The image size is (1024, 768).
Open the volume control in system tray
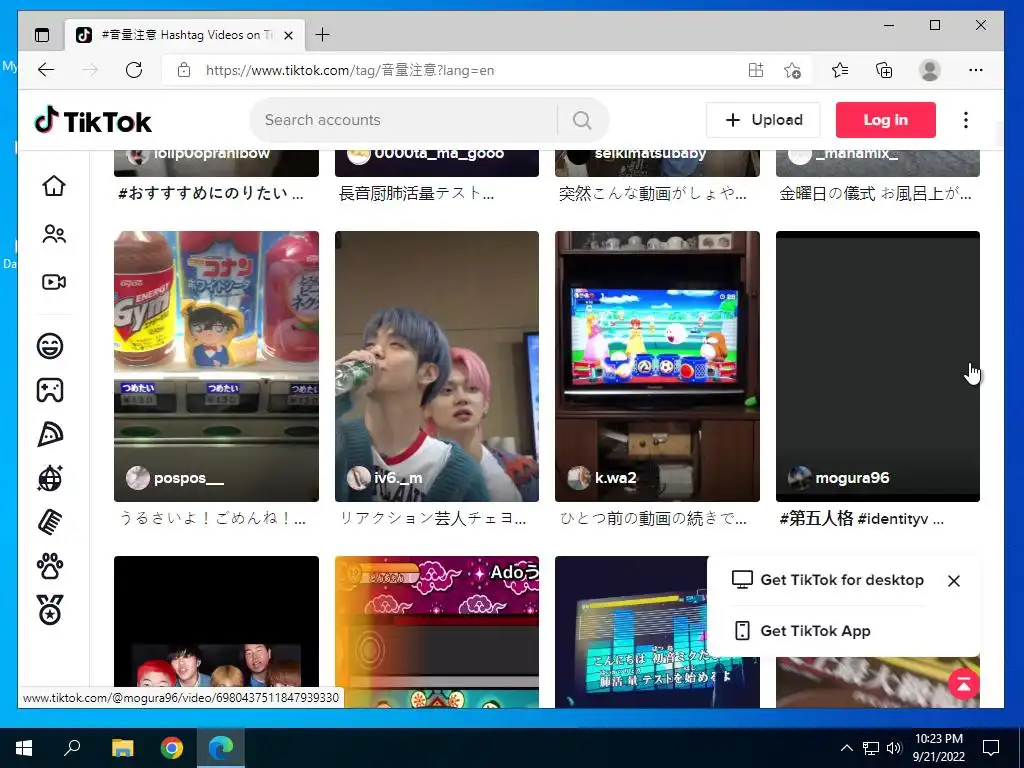click(894, 748)
